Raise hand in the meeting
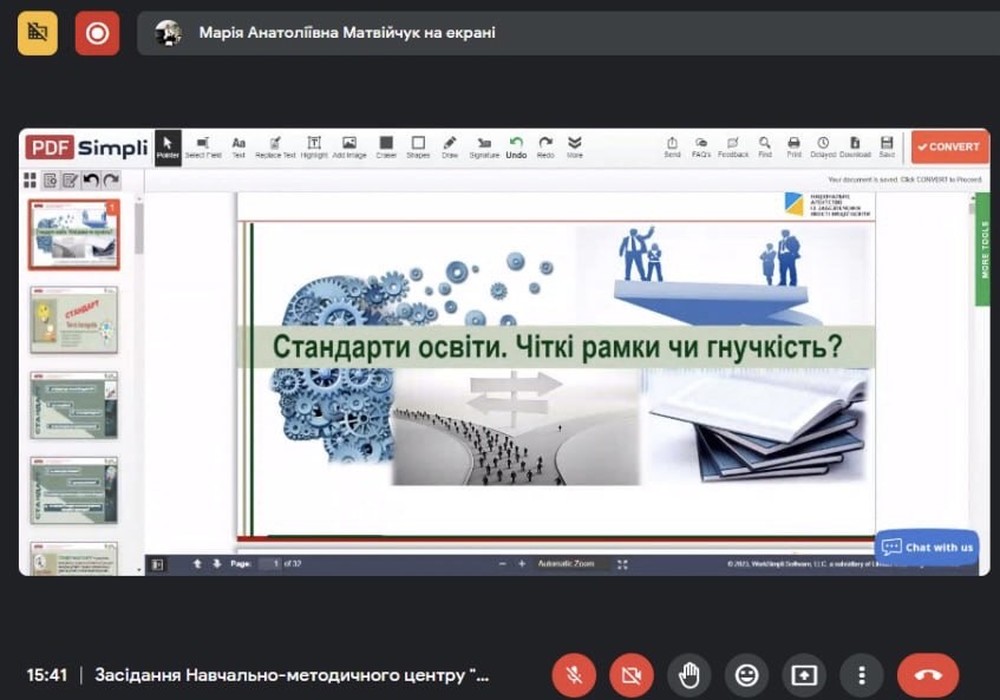The image size is (1000, 700). point(688,676)
